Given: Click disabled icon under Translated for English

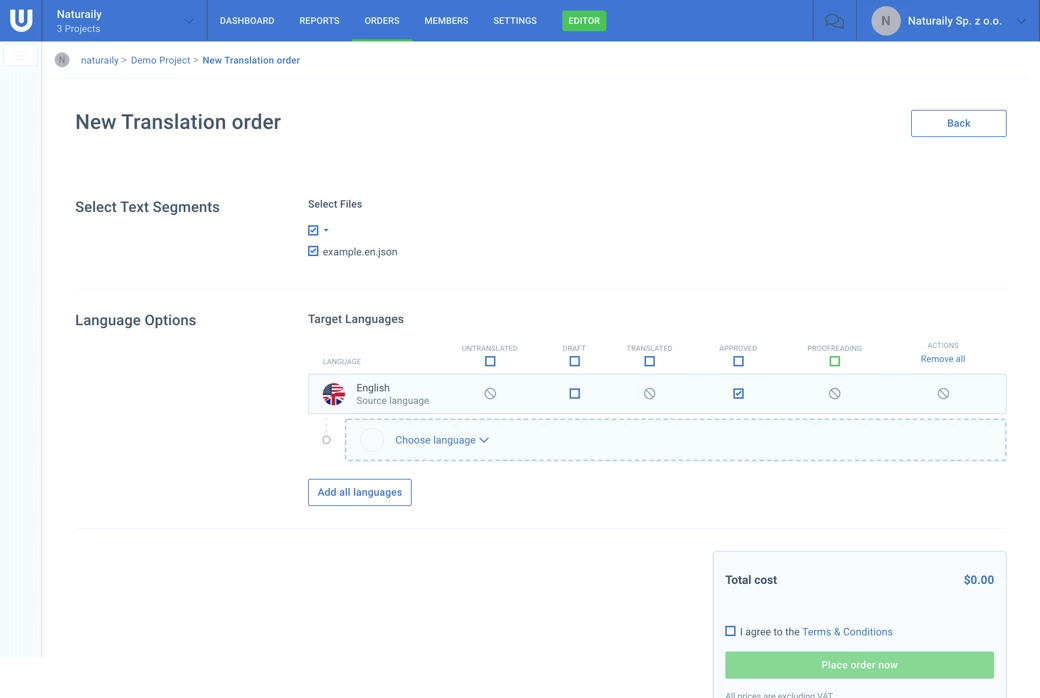Looking at the screenshot, I should pyautogui.click(x=649, y=393).
